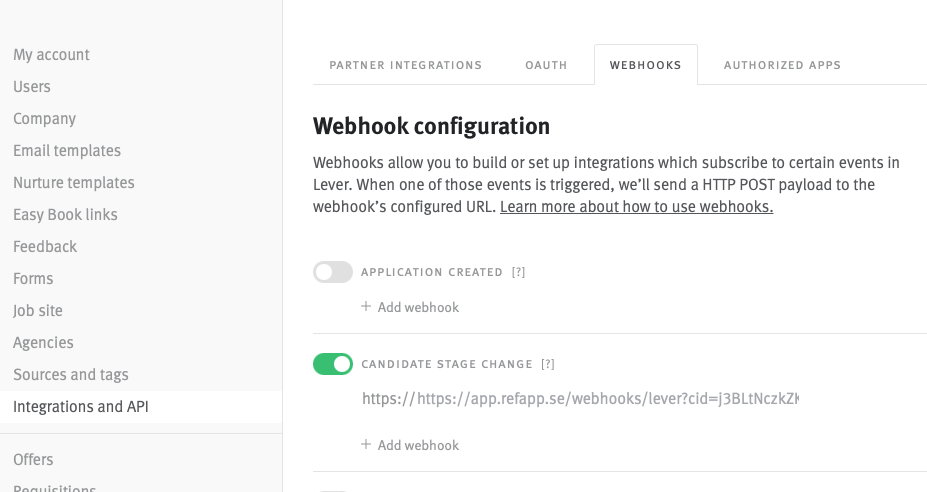Click the help icon beside Application Created
The width and height of the screenshot is (927, 492).
tap(518, 272)
